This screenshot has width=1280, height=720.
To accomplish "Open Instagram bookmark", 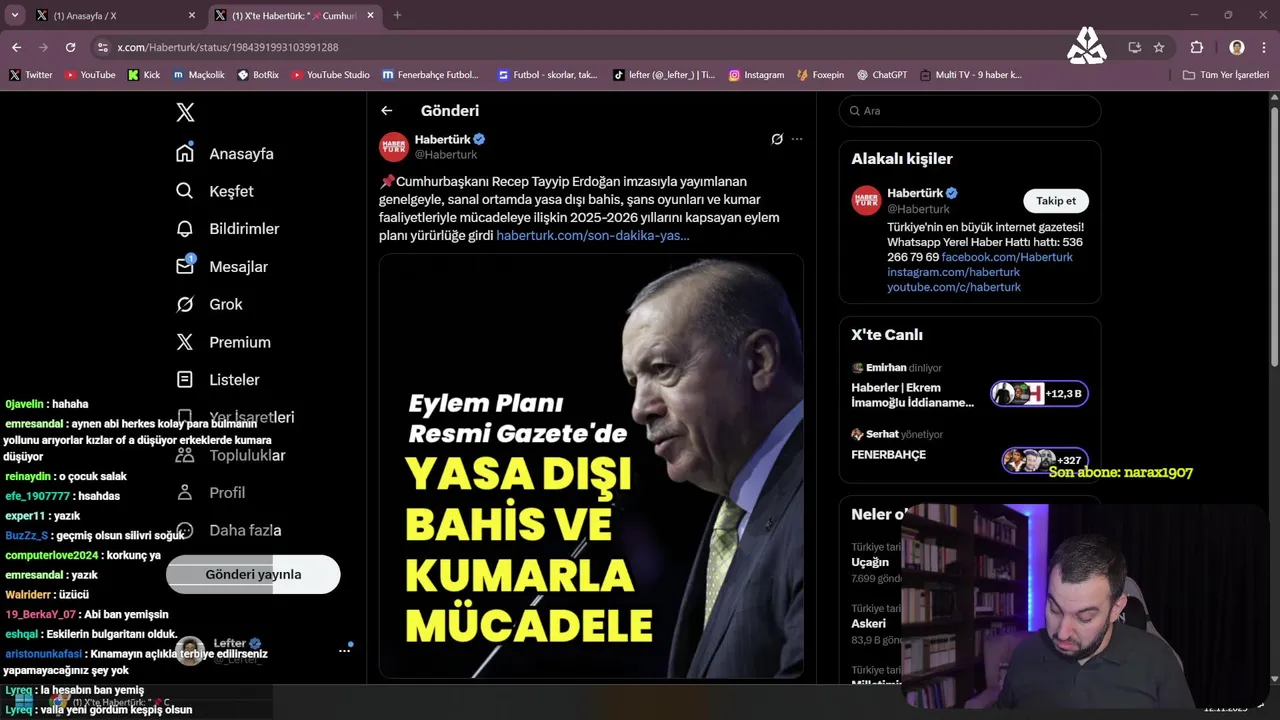I will pyautogui.click(x=756, y=75).
